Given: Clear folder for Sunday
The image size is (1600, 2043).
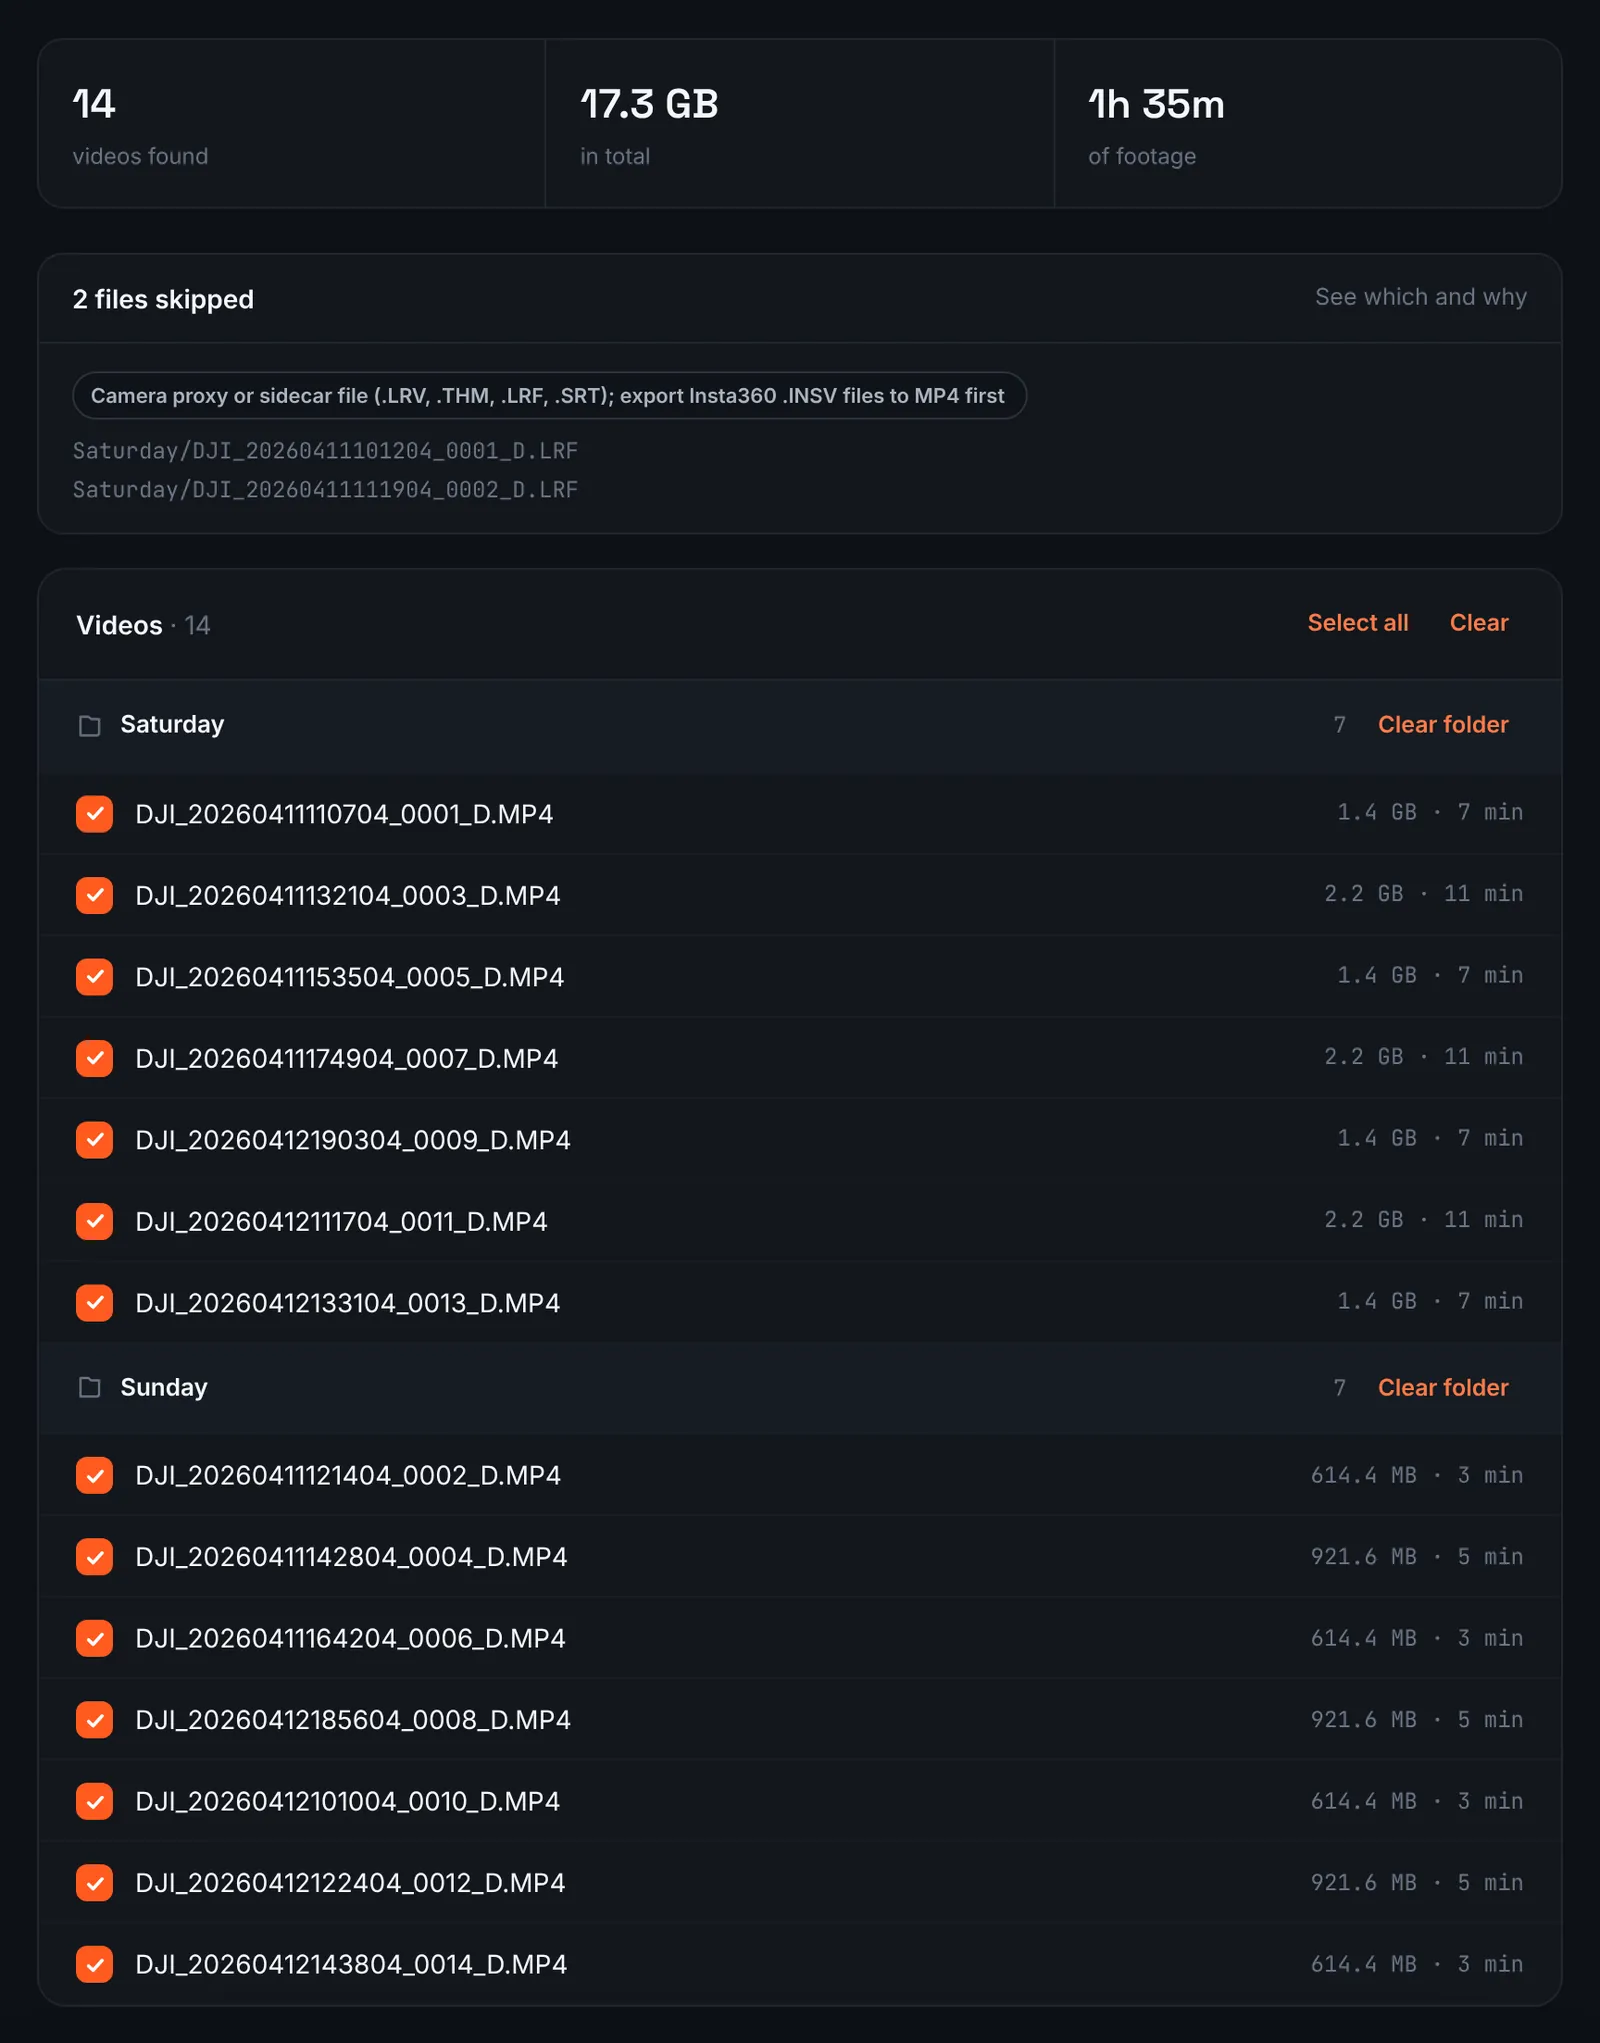Looking at the screenshot, I should pos(1442,1387).
